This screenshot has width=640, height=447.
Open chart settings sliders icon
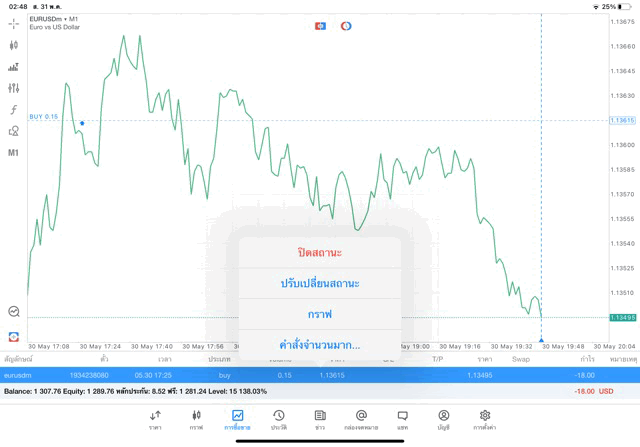point(14,88)
